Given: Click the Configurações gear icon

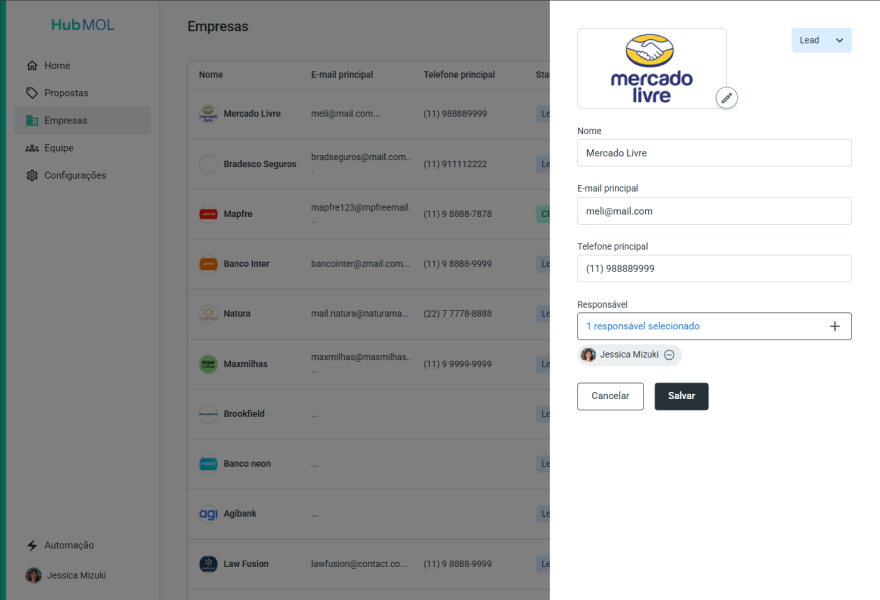Looking at the screenshot, I should (32, 175).
